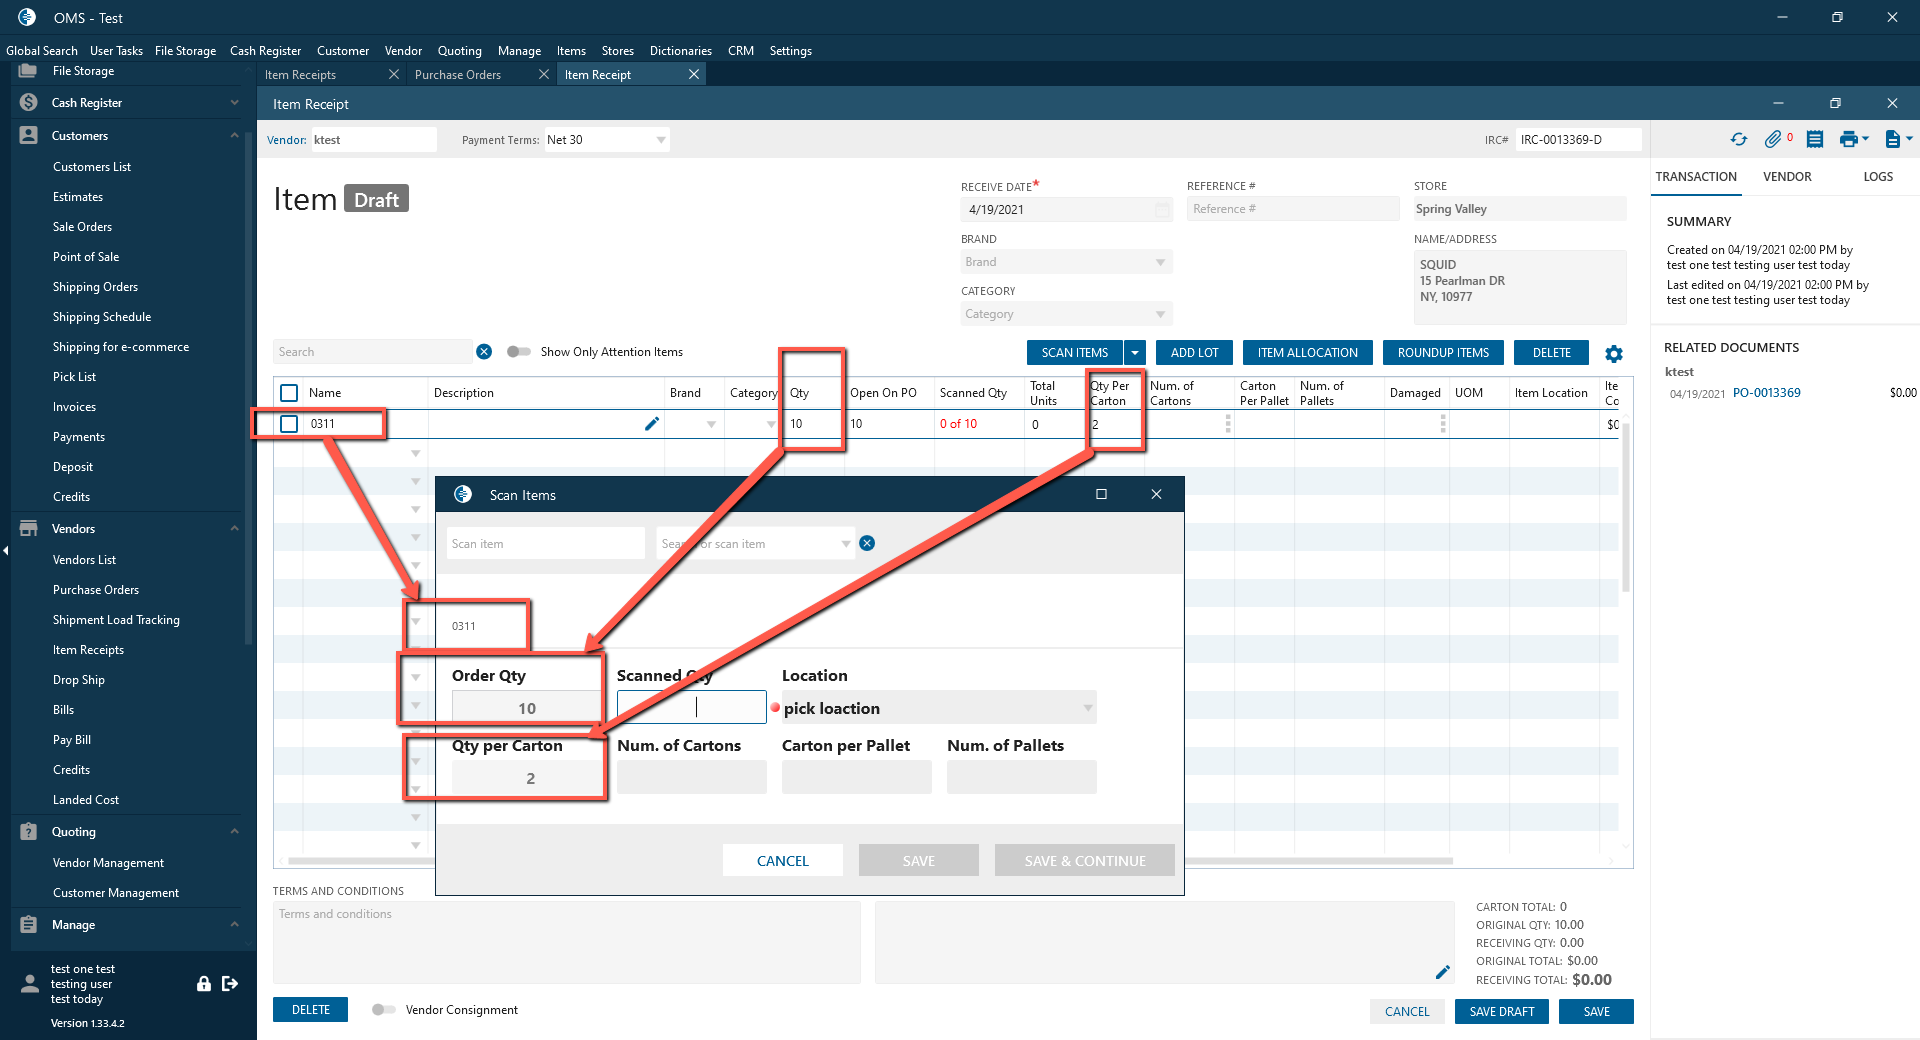This screenshot has width=1920, height=1040.
Task: Click the Terms and conditions text box
Action: tap(567, 943)
